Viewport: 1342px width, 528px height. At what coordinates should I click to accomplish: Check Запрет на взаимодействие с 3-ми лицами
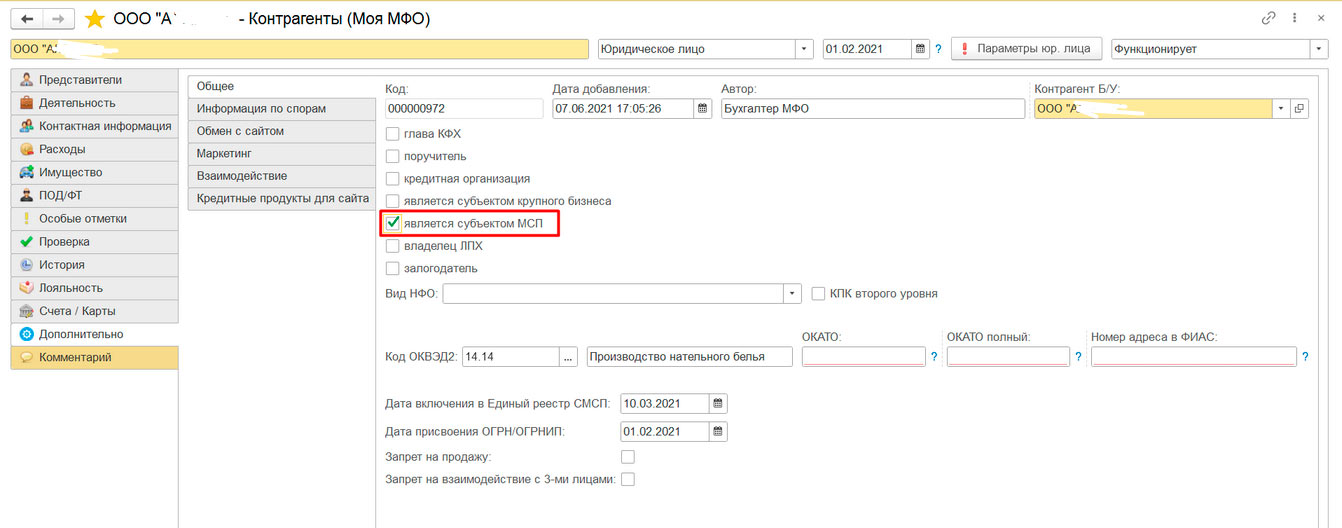(628, 479)
